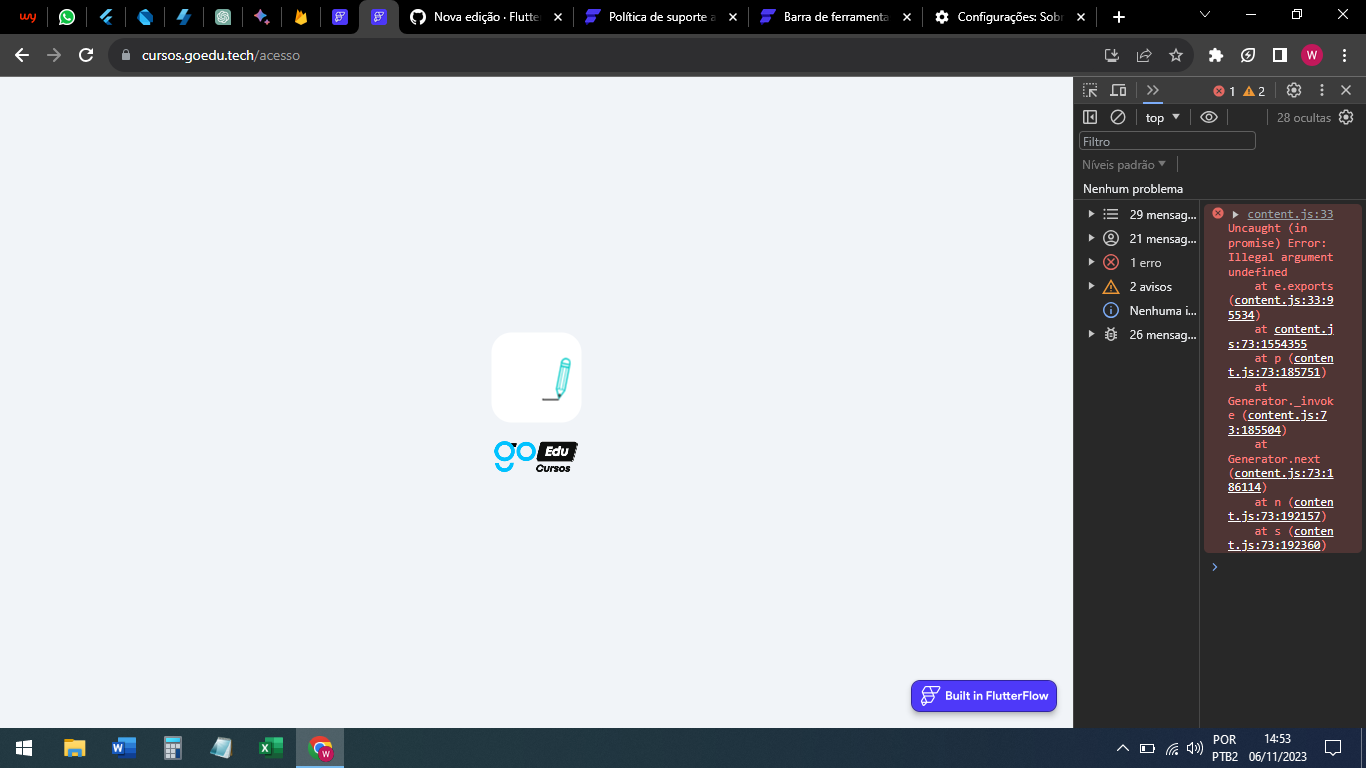Viewport: 1366px width, 768px height.
Task: Toggle the console sidebar panel
Action: click(1090, 117)
